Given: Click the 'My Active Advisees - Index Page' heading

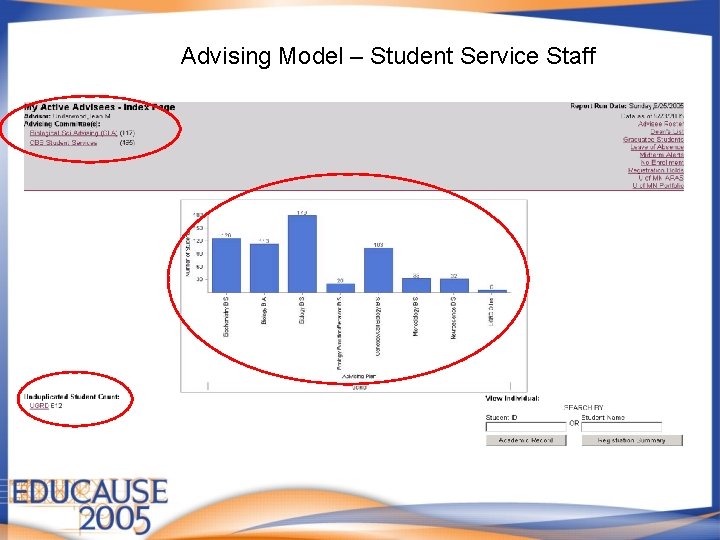Looking at the screenshot, I should (x=100, y=107).
